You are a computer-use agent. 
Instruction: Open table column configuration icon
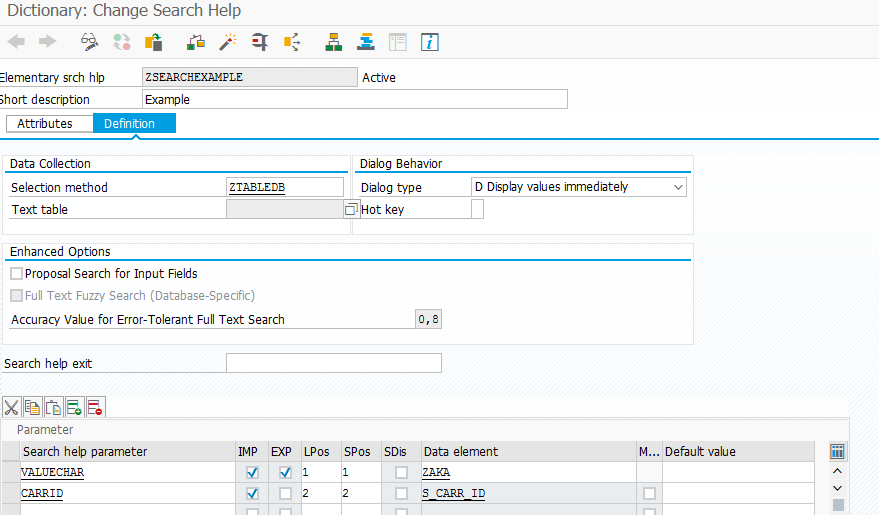pos(837,452)
